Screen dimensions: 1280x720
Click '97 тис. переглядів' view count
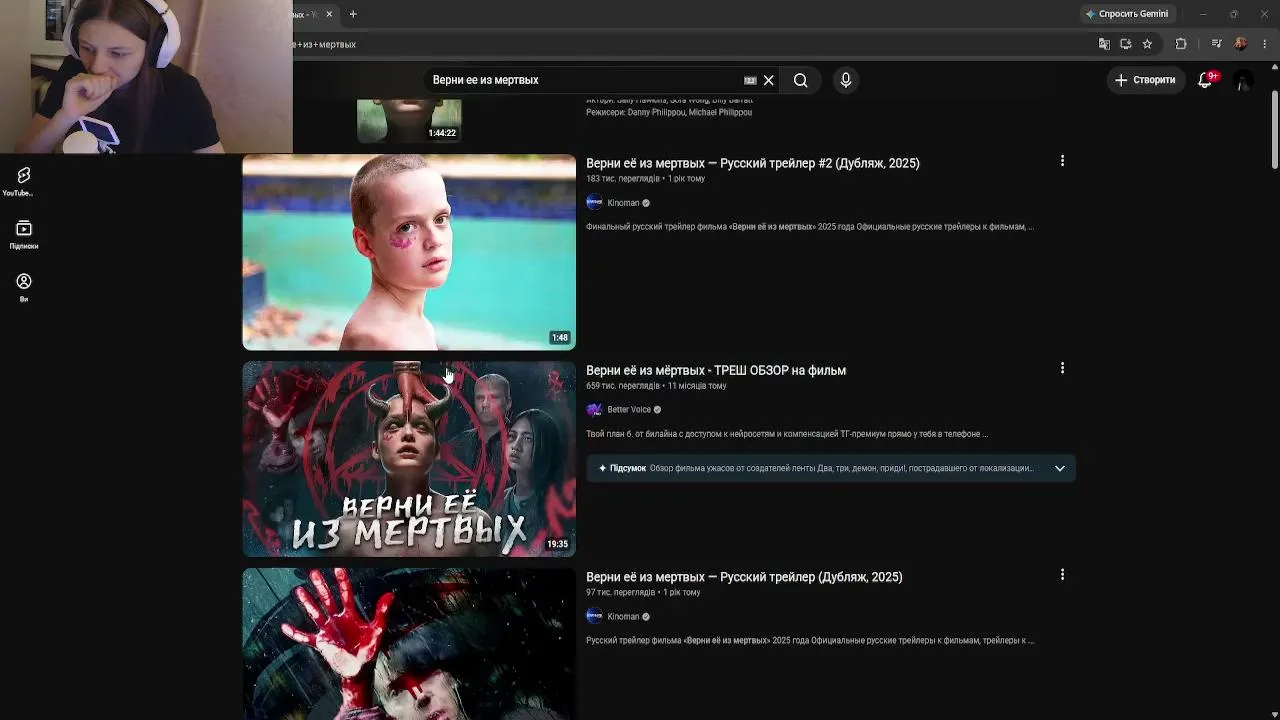tap(620, 593)
